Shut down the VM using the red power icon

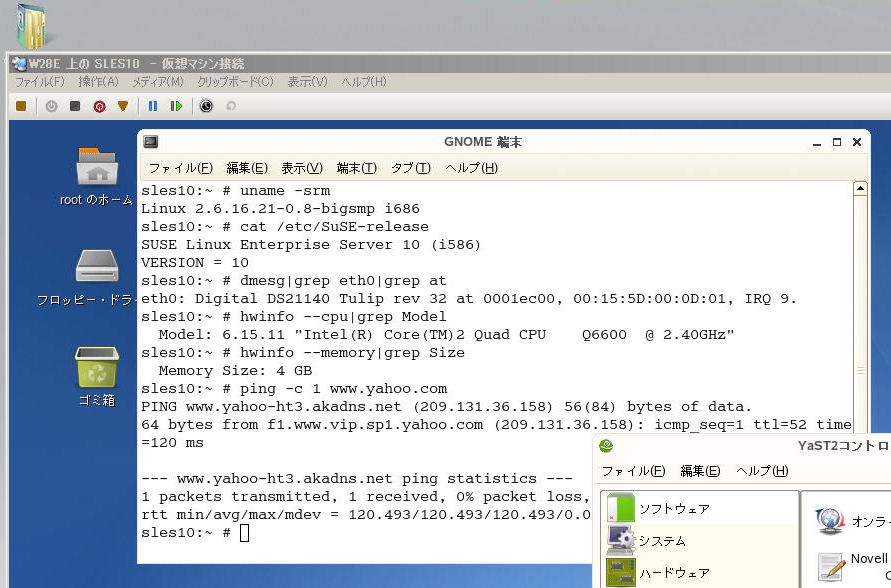[x=99, y=106]
